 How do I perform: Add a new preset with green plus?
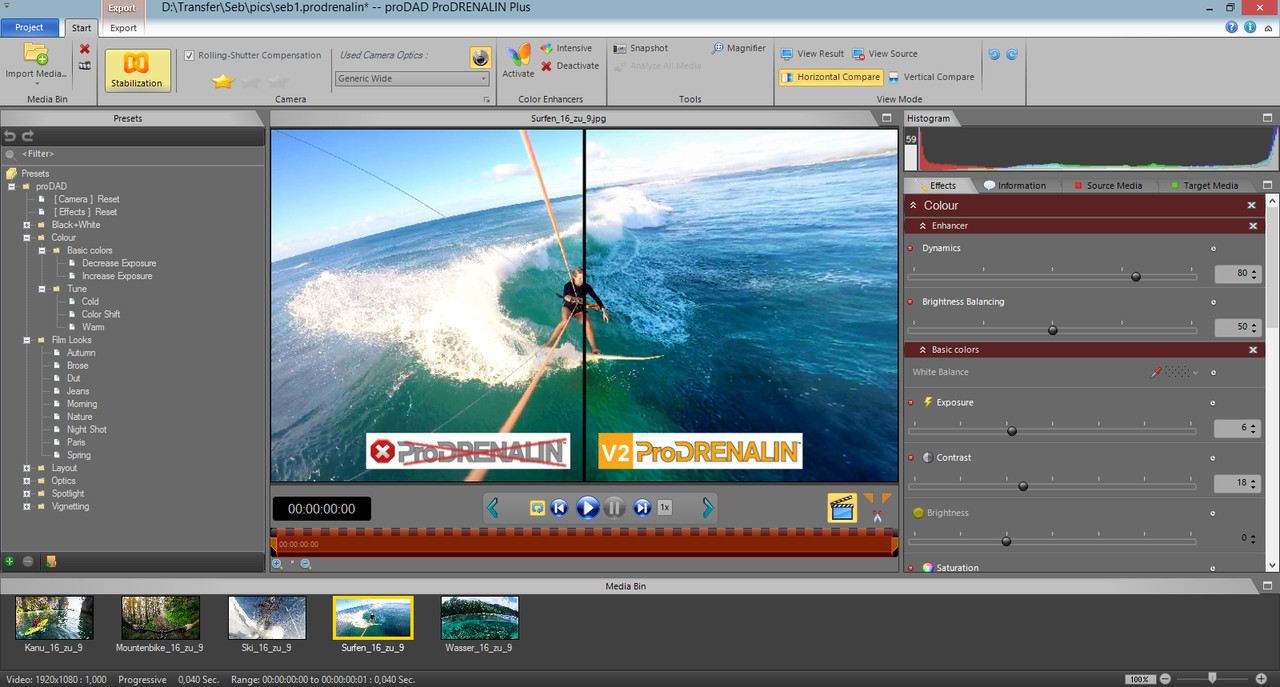pyautogui.click(x=10, y=561)
